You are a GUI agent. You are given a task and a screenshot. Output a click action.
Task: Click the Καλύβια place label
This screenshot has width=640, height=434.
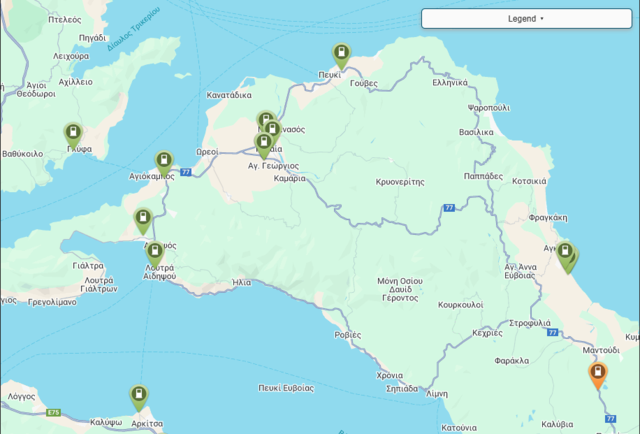557,425
